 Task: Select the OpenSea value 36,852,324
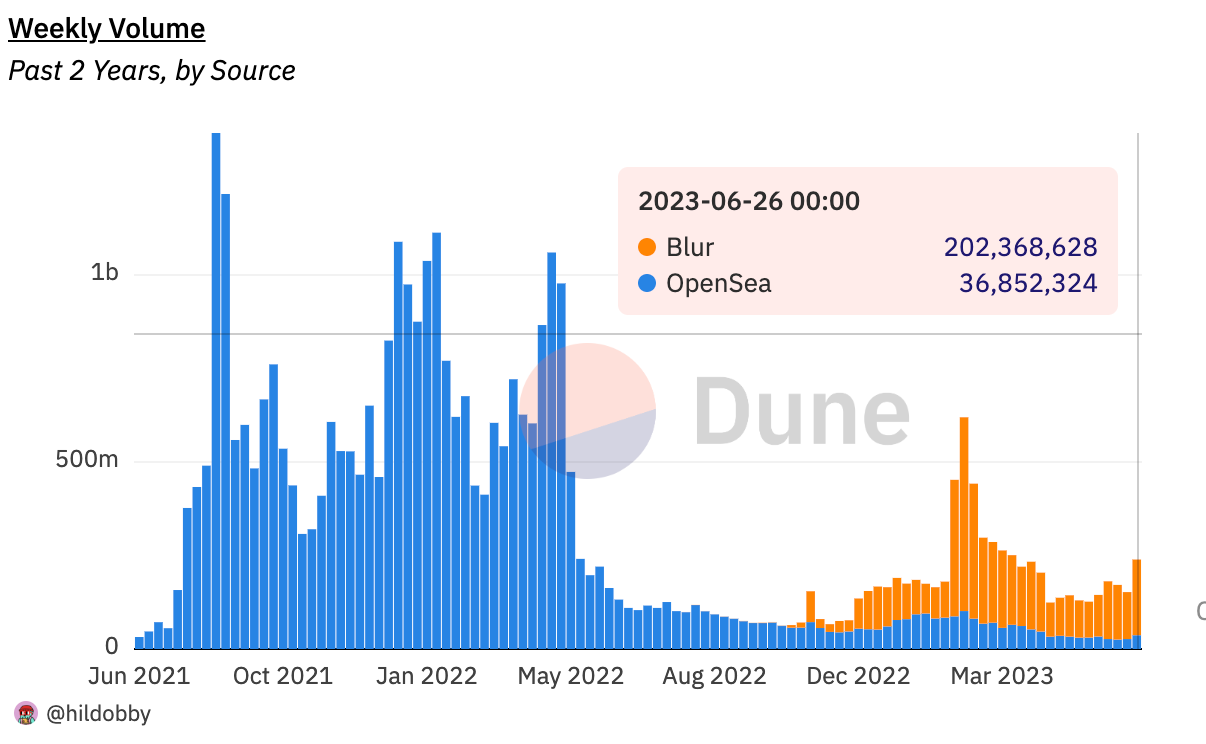pyautogui.click(x=1028, y=283)
